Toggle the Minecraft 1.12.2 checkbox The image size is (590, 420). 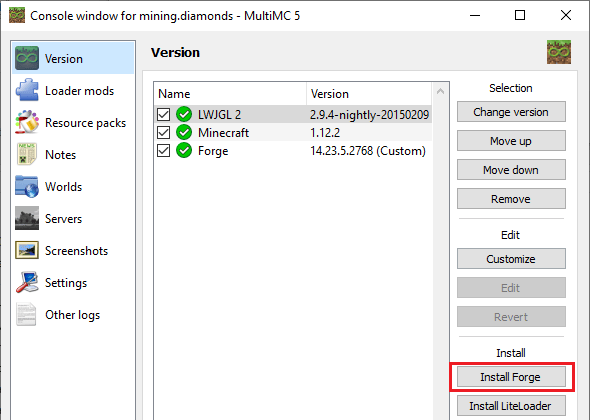pyautogui.click(x=163, y=132)
